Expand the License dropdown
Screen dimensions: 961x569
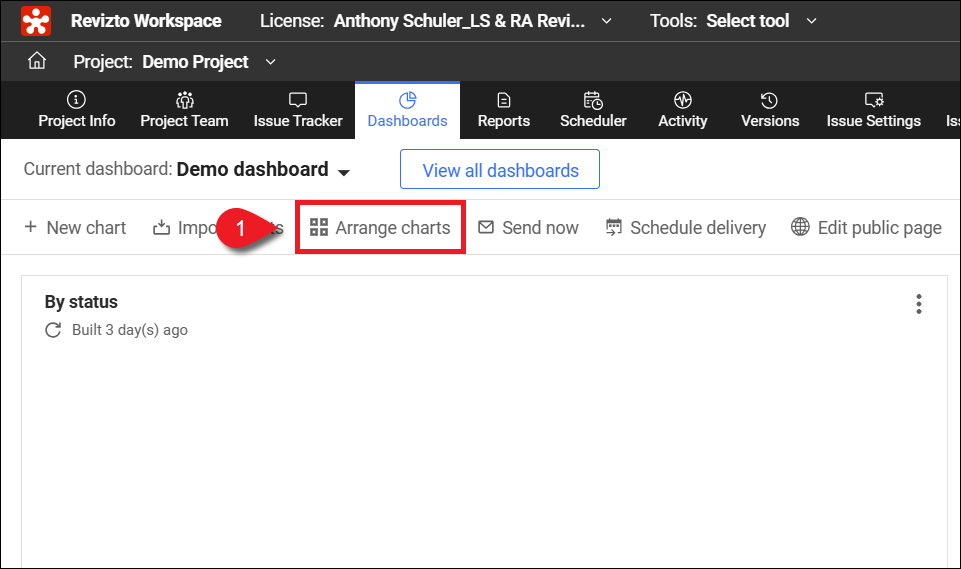coord(606,21)
